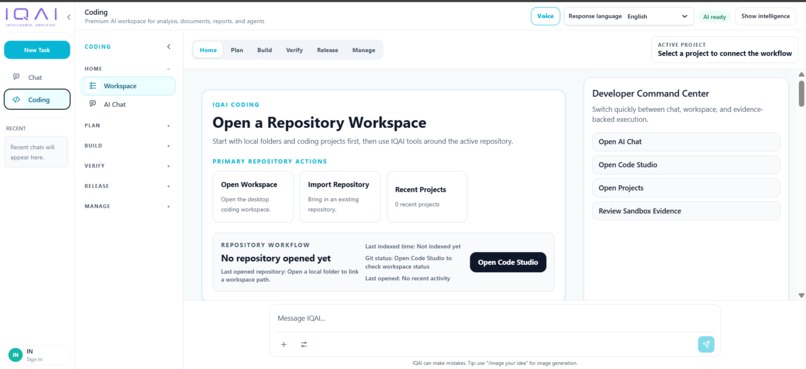Click the vertical scrollbar thumb
Viewport: 806px width, 369px height.
pyautogui.click(x=801, y=93)
